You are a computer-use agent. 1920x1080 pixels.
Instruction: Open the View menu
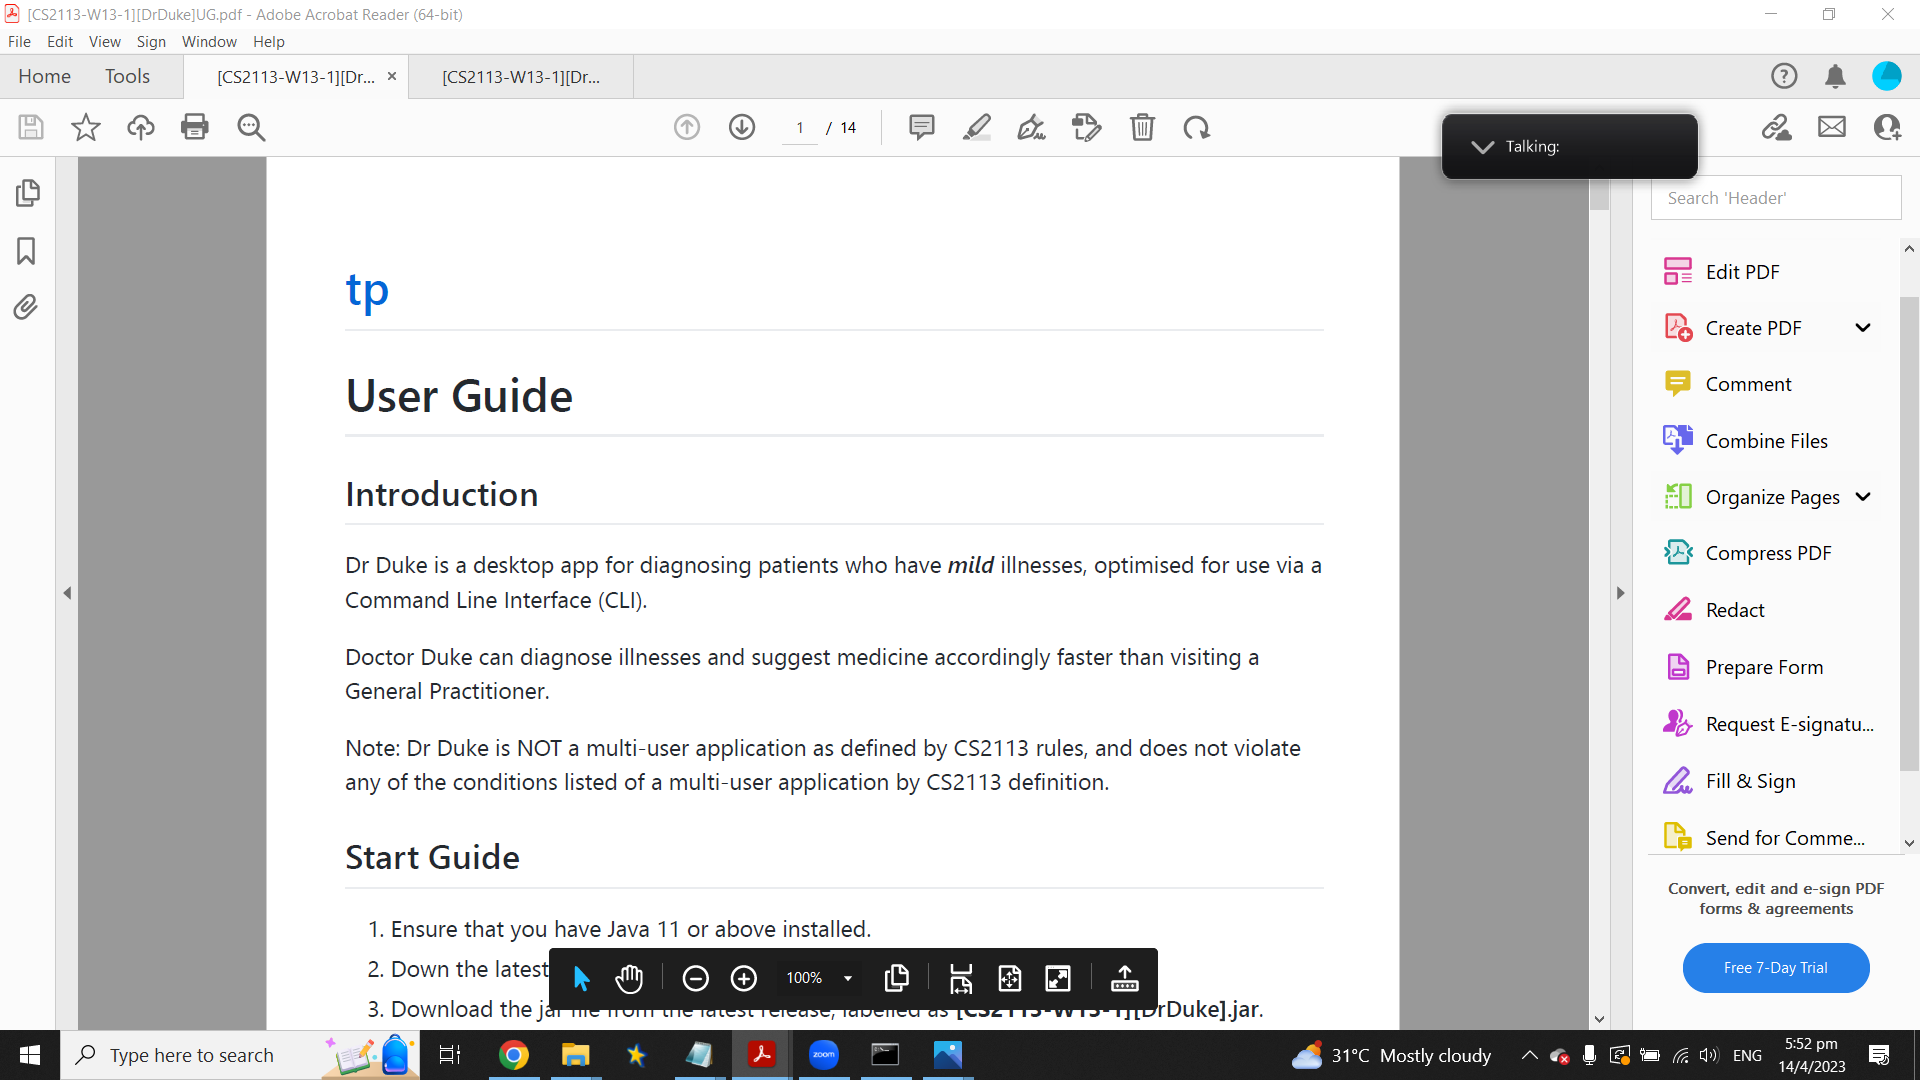[104, 41]
